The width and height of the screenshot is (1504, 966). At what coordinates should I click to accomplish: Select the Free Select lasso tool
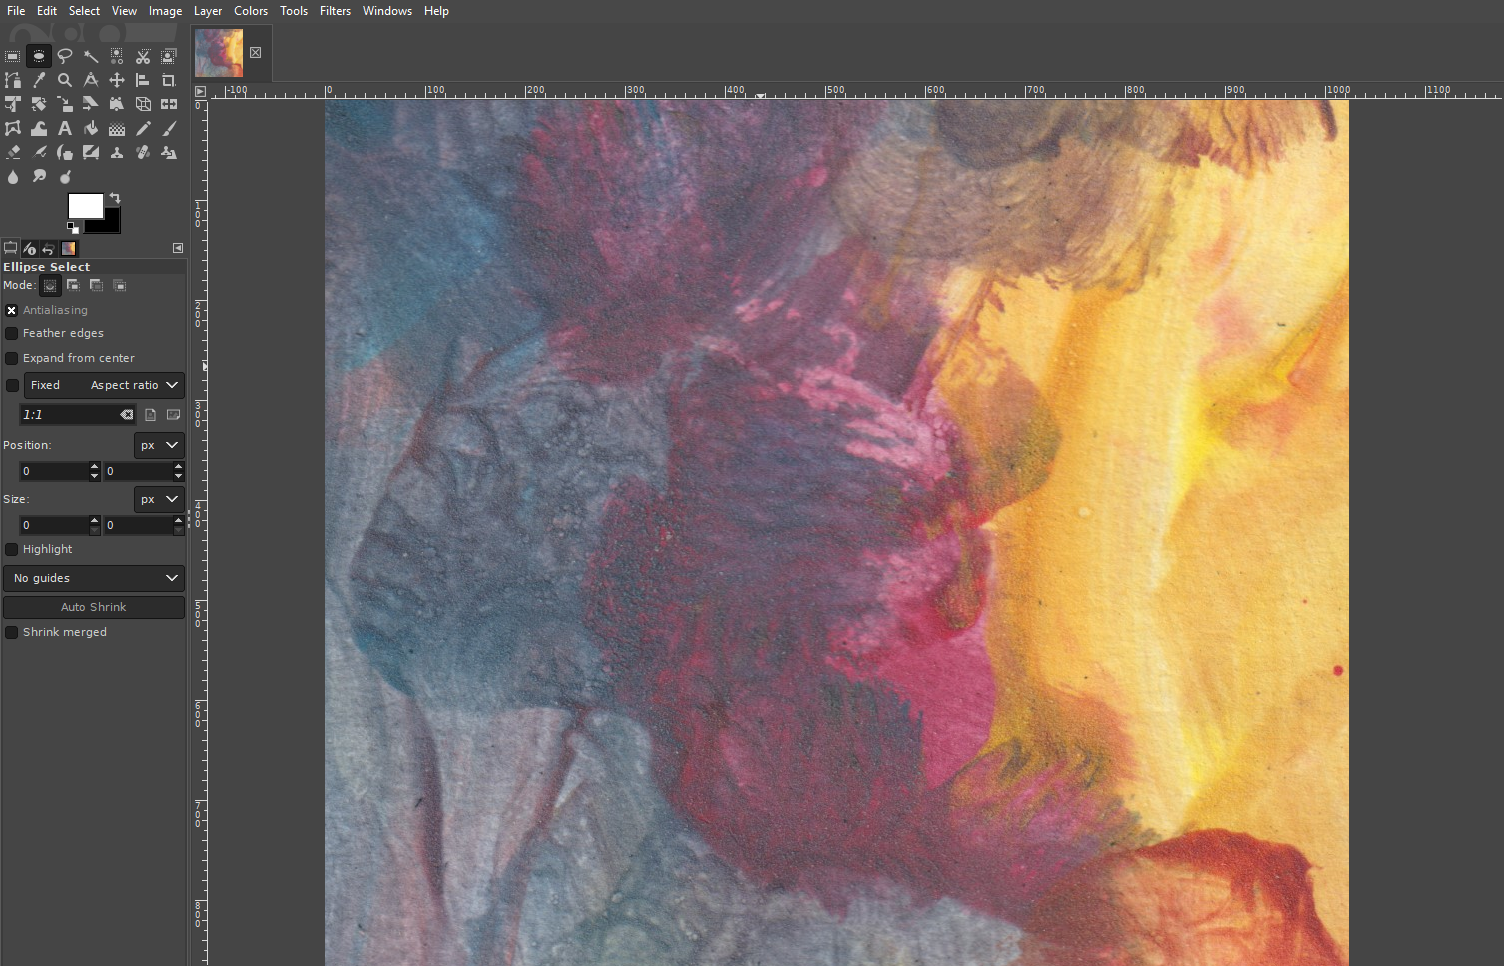[65, 56]
